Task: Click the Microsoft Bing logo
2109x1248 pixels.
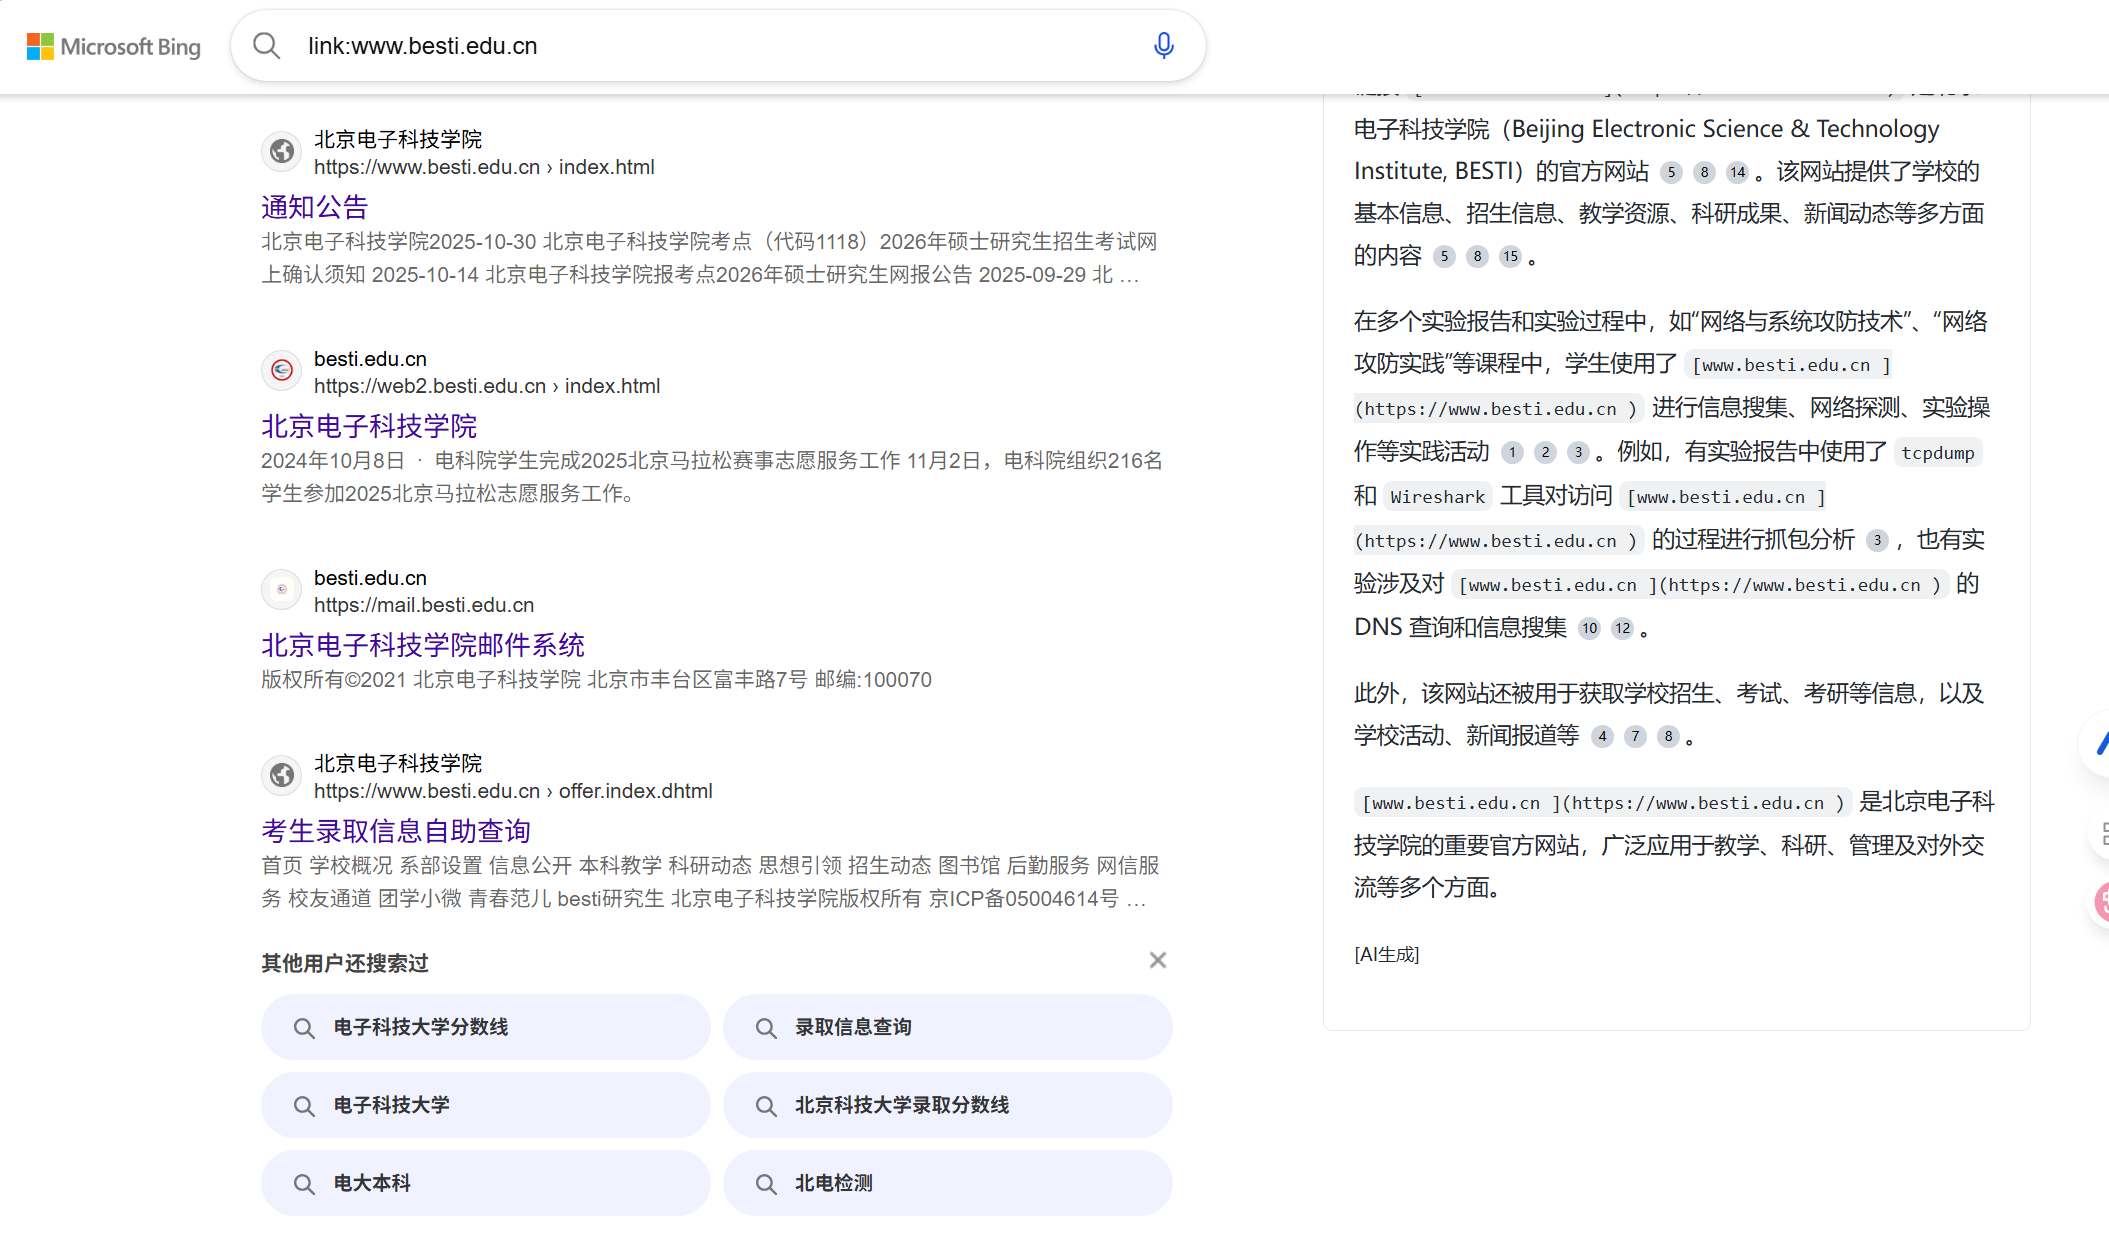Action: point(113,47)
